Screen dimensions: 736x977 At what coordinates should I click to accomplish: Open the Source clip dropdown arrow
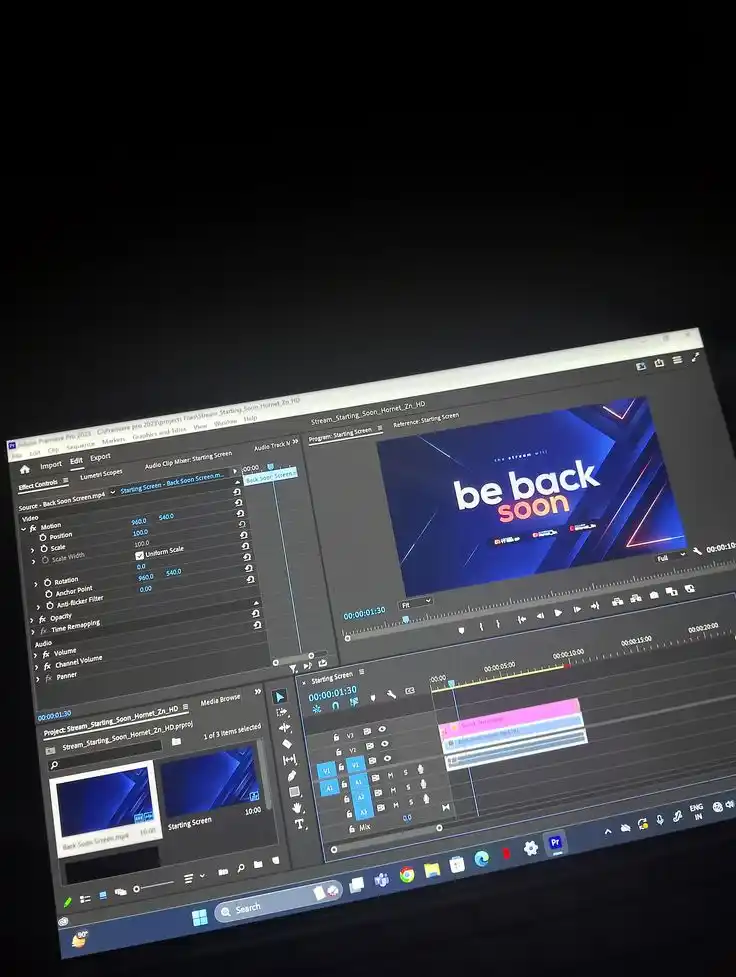pos(113,492)
